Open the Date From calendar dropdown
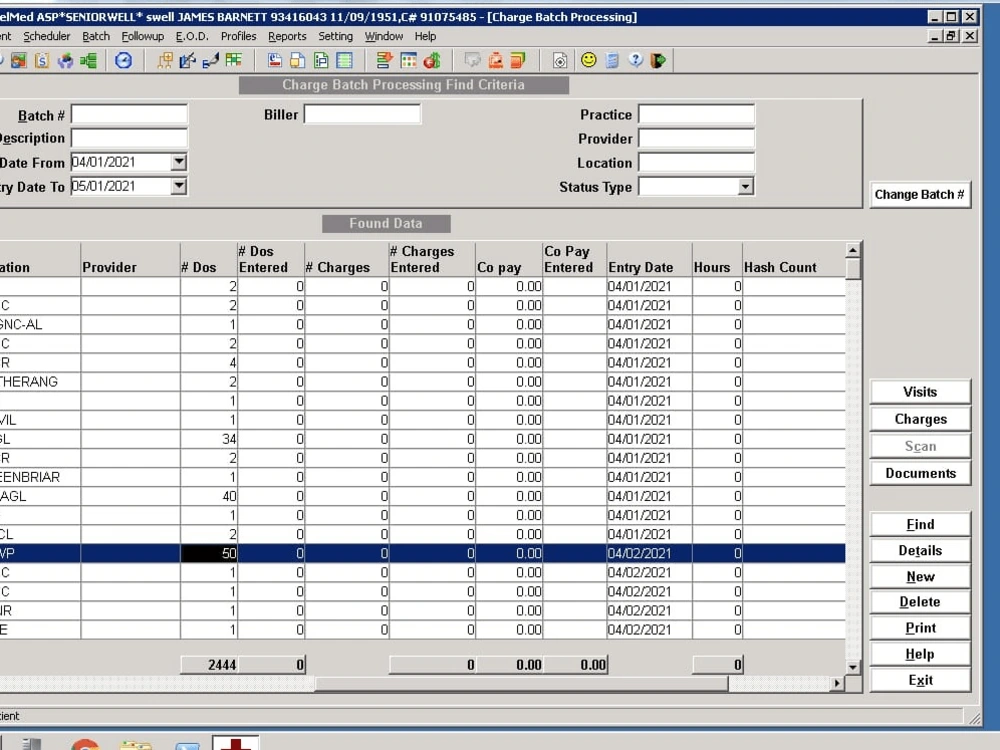 [179, 162]
